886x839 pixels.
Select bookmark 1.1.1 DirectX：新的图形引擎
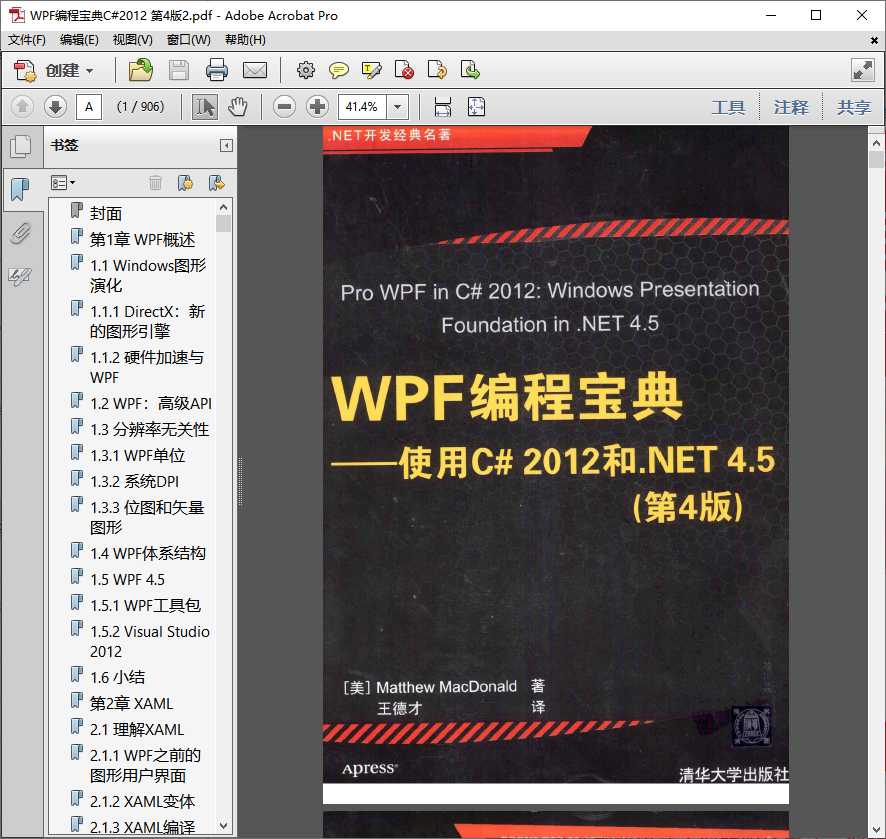[147, 321]
